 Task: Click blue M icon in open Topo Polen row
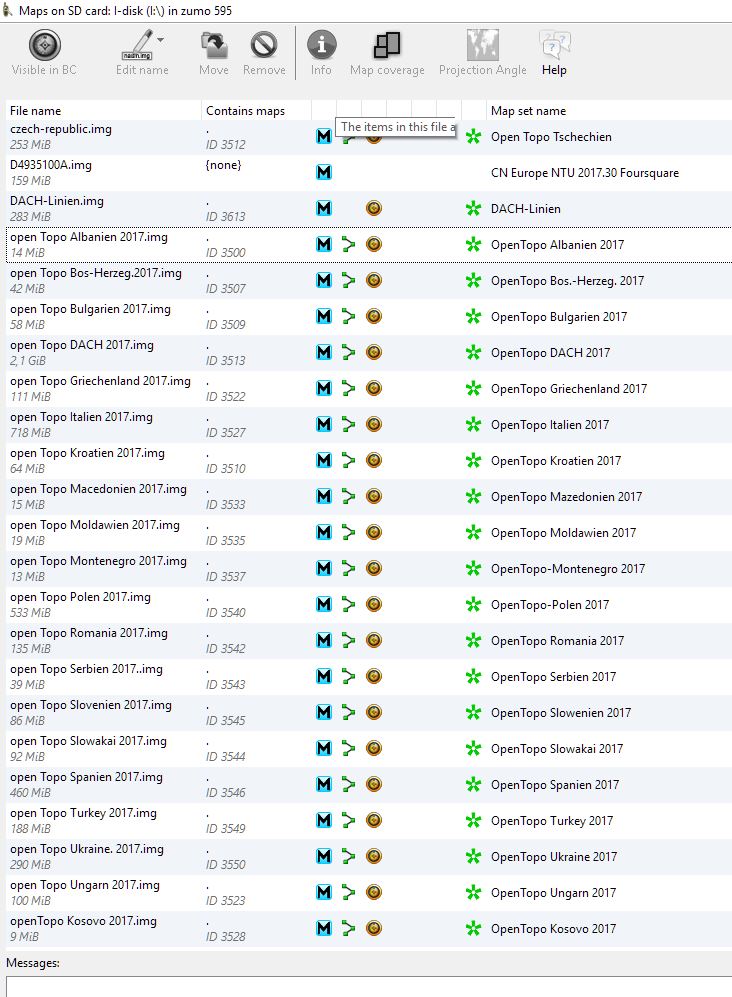pos(323,605)
